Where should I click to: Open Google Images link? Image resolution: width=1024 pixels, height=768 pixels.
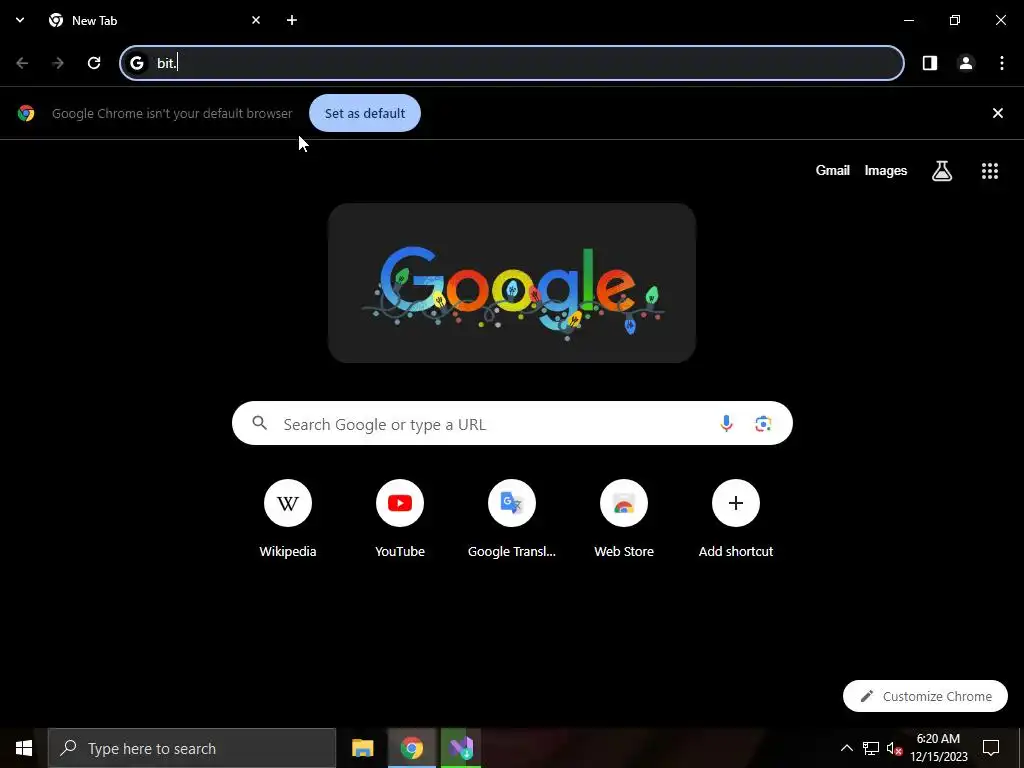[x=886, y=170]
